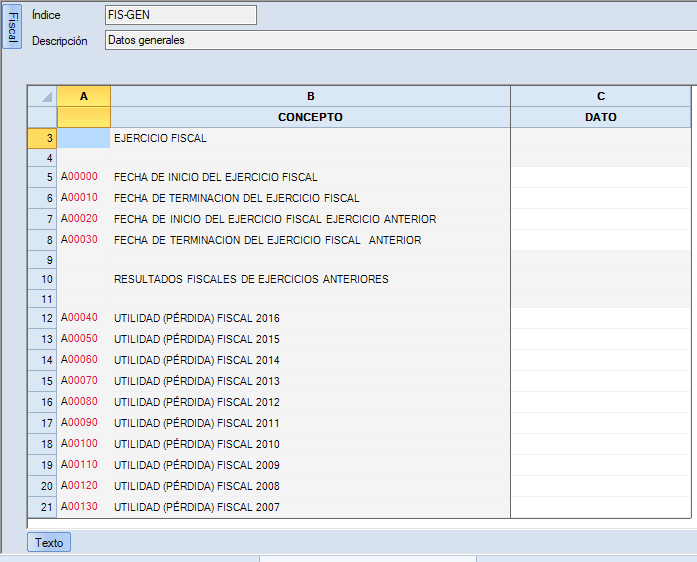The height and width of the screenshot is (562, 697).
Task: Click the select-all corner triangle of grid
Action: pos(42,96)
